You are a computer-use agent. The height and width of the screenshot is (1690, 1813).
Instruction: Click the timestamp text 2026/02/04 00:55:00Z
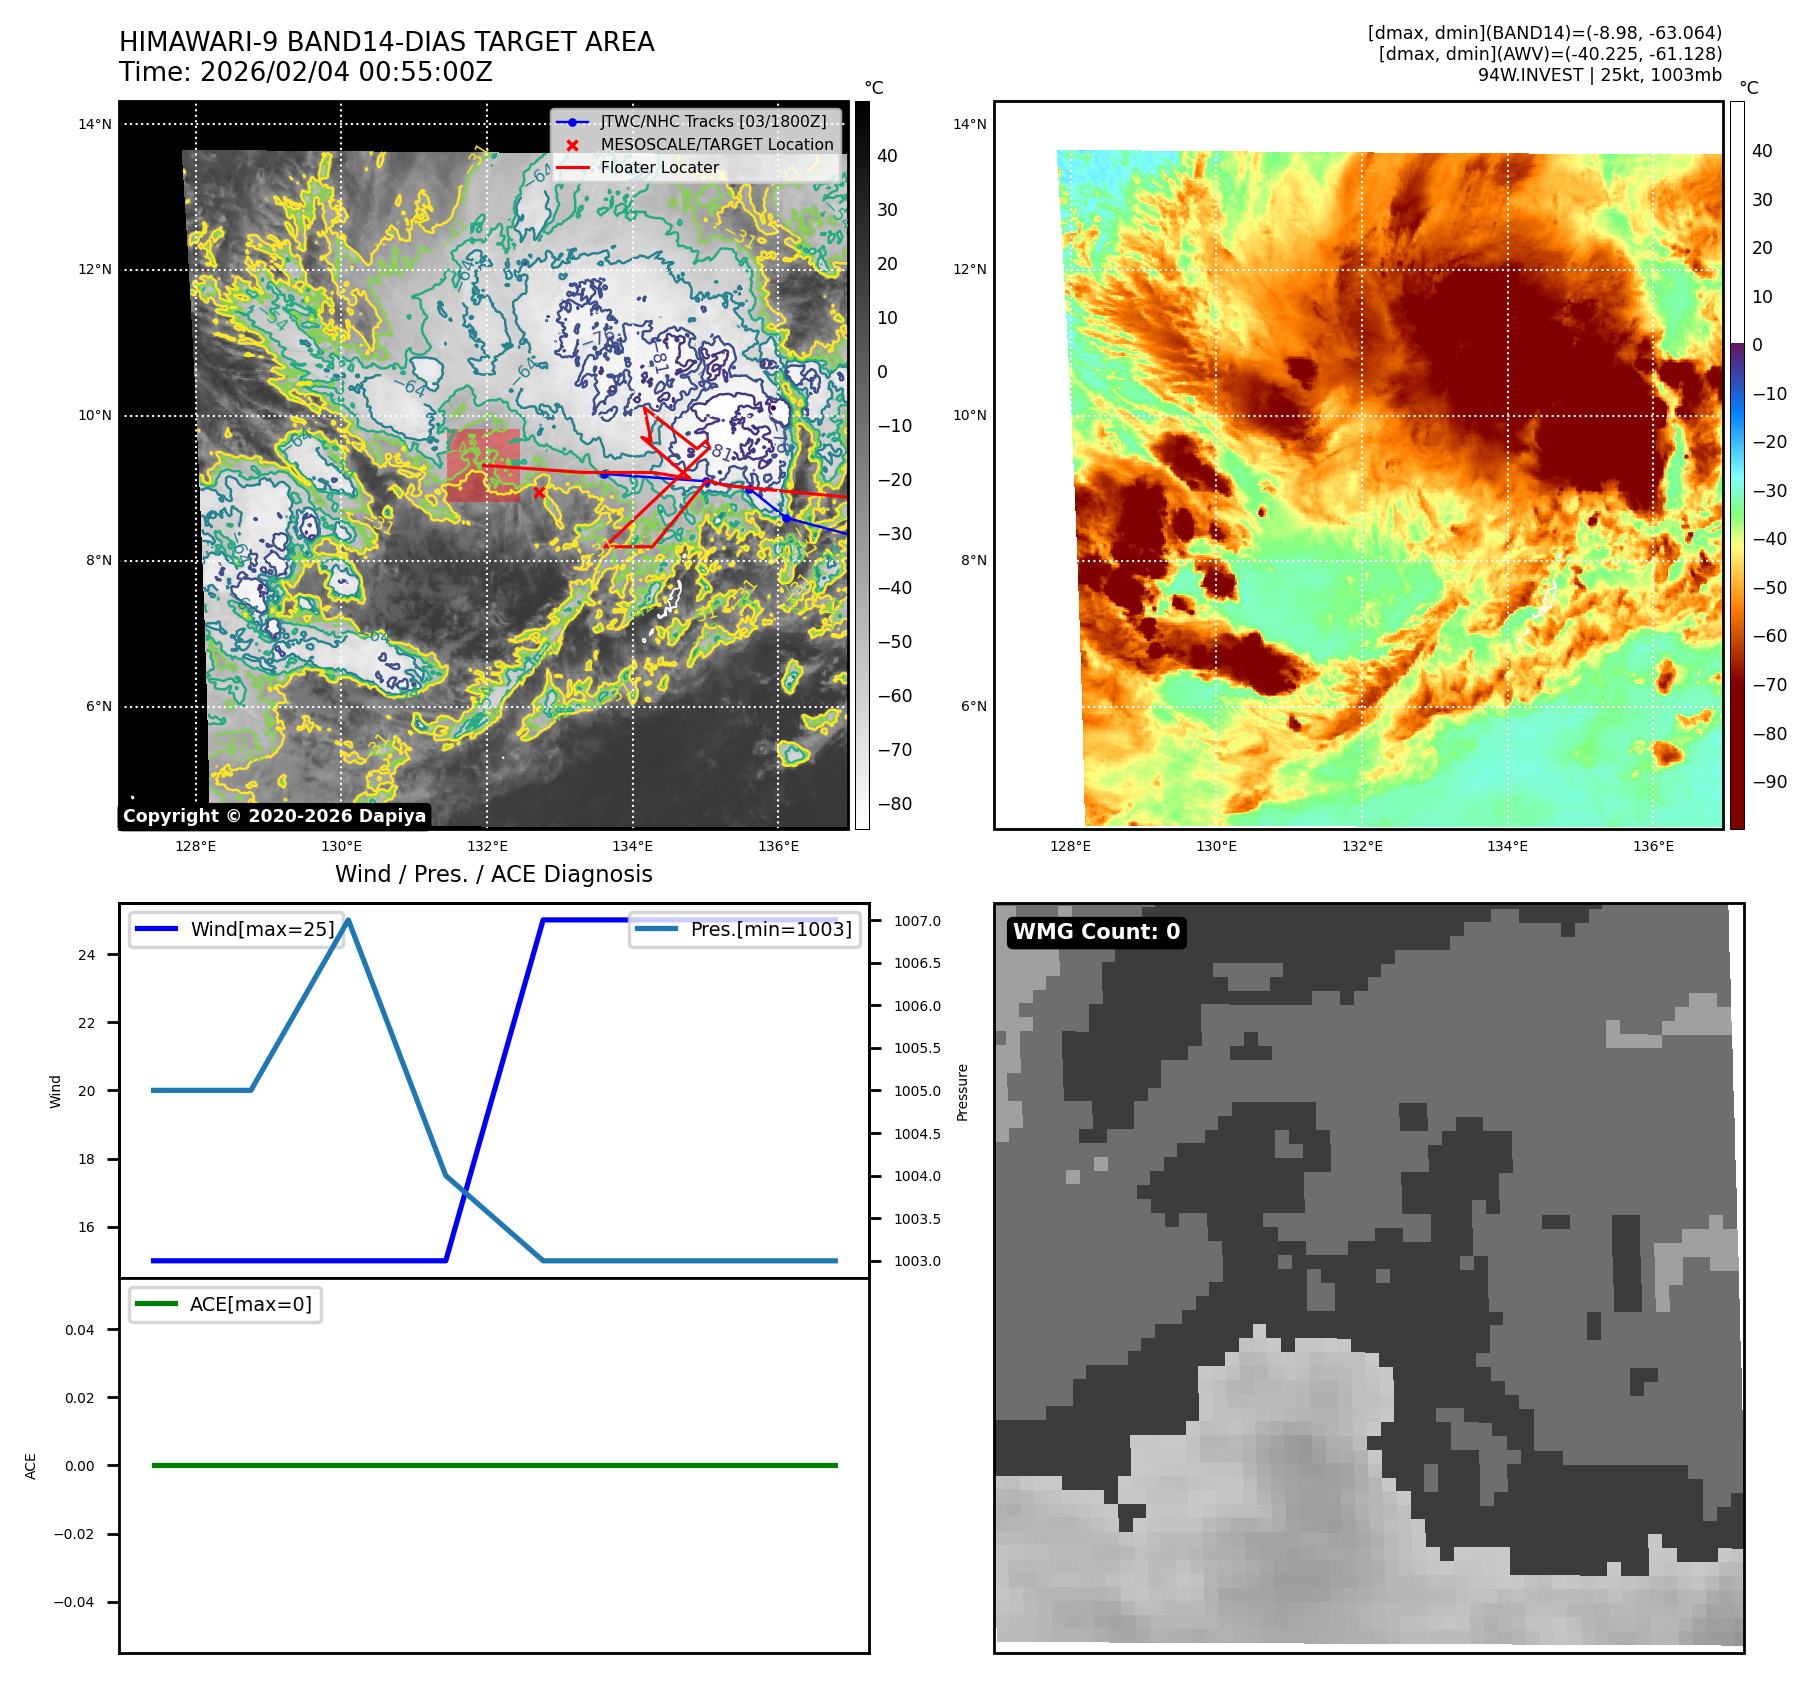tap(346, 72)
